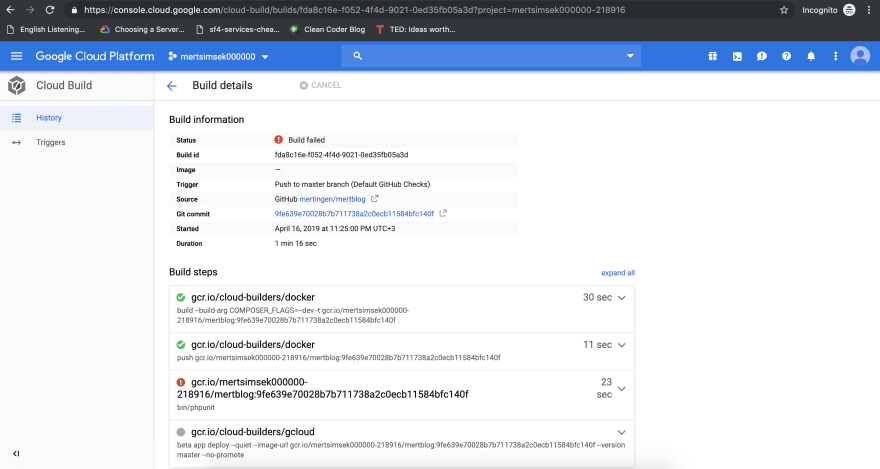
Task: Click the Build steps heading
Action: pyautogui.click(x=193, y=272)
